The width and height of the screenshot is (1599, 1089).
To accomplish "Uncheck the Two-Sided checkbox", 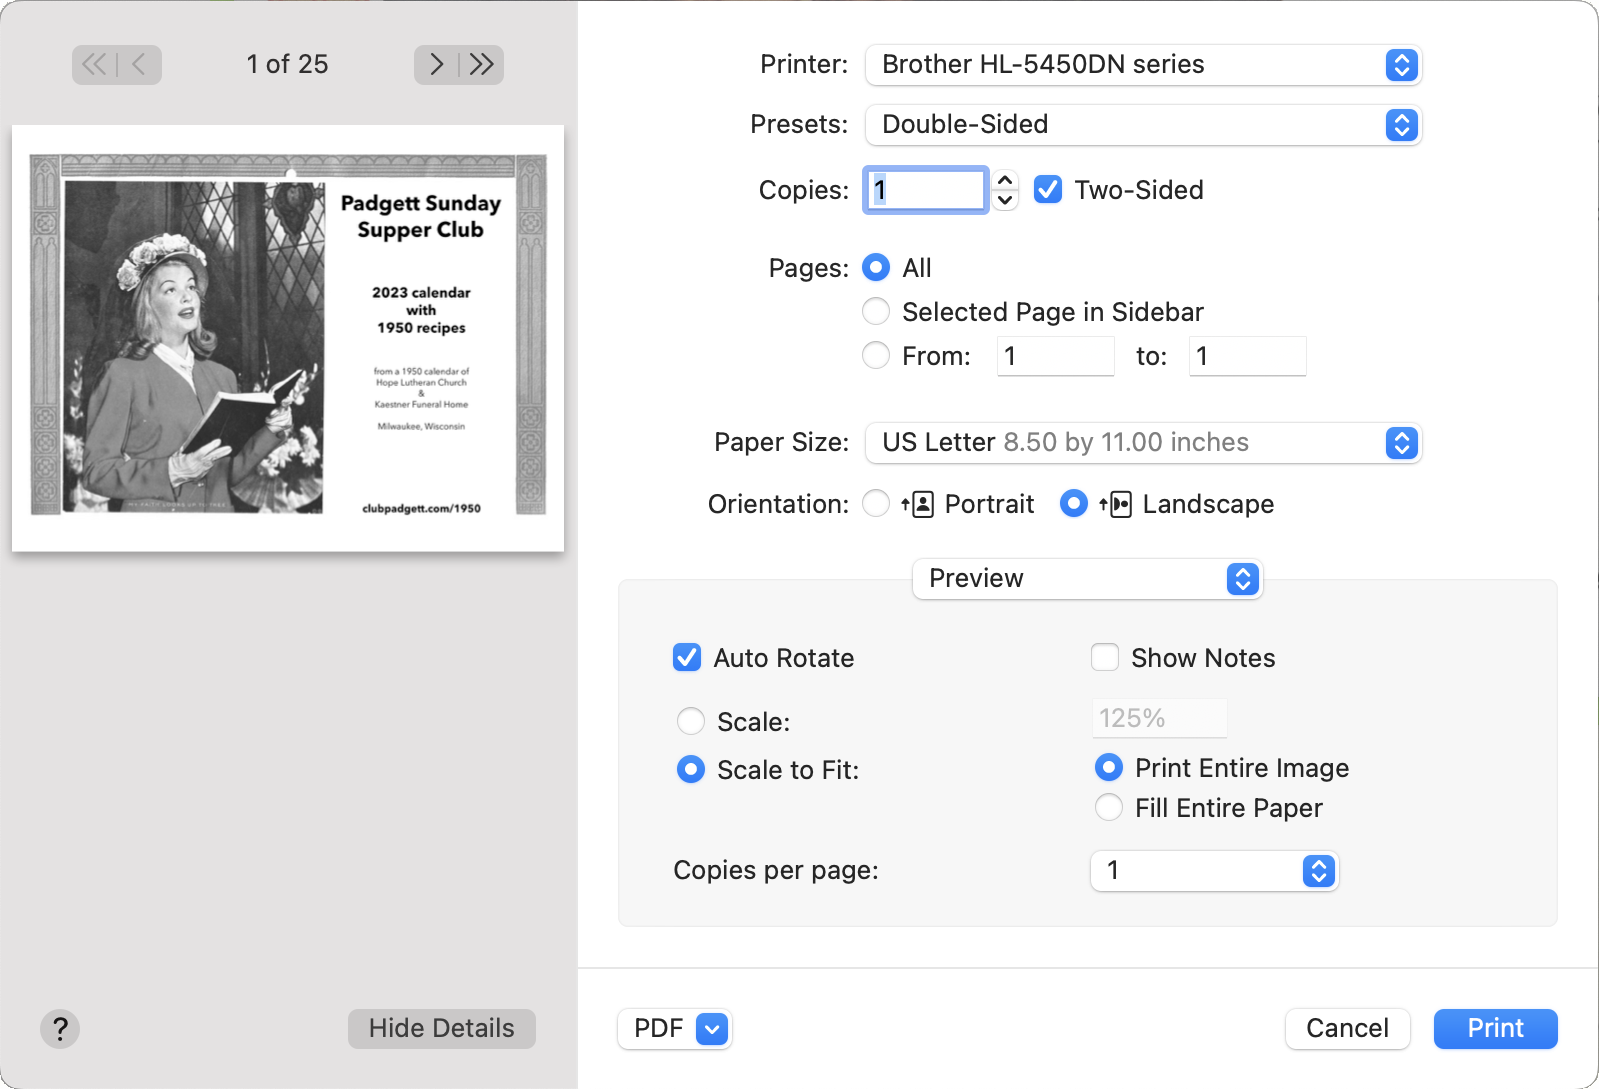I will coord(1047,190).
